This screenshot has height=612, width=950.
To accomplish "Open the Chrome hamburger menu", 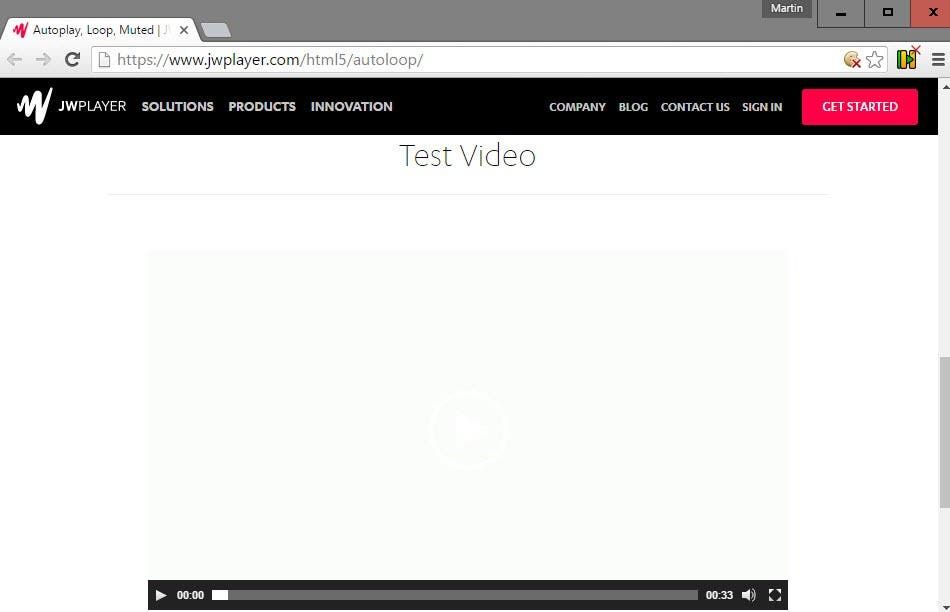I will pos(938,59).
